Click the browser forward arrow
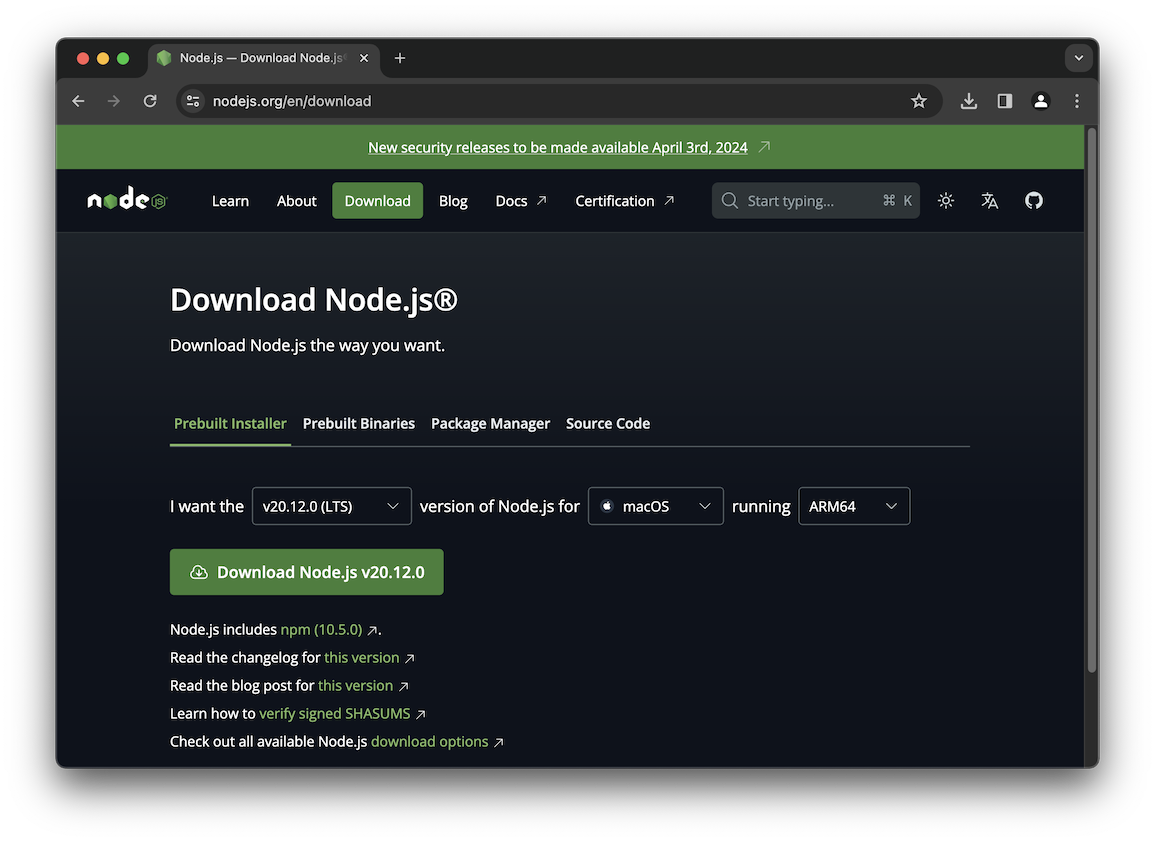Image resolution: width=1155 pixels, height=842 pixels. [113, 101]
